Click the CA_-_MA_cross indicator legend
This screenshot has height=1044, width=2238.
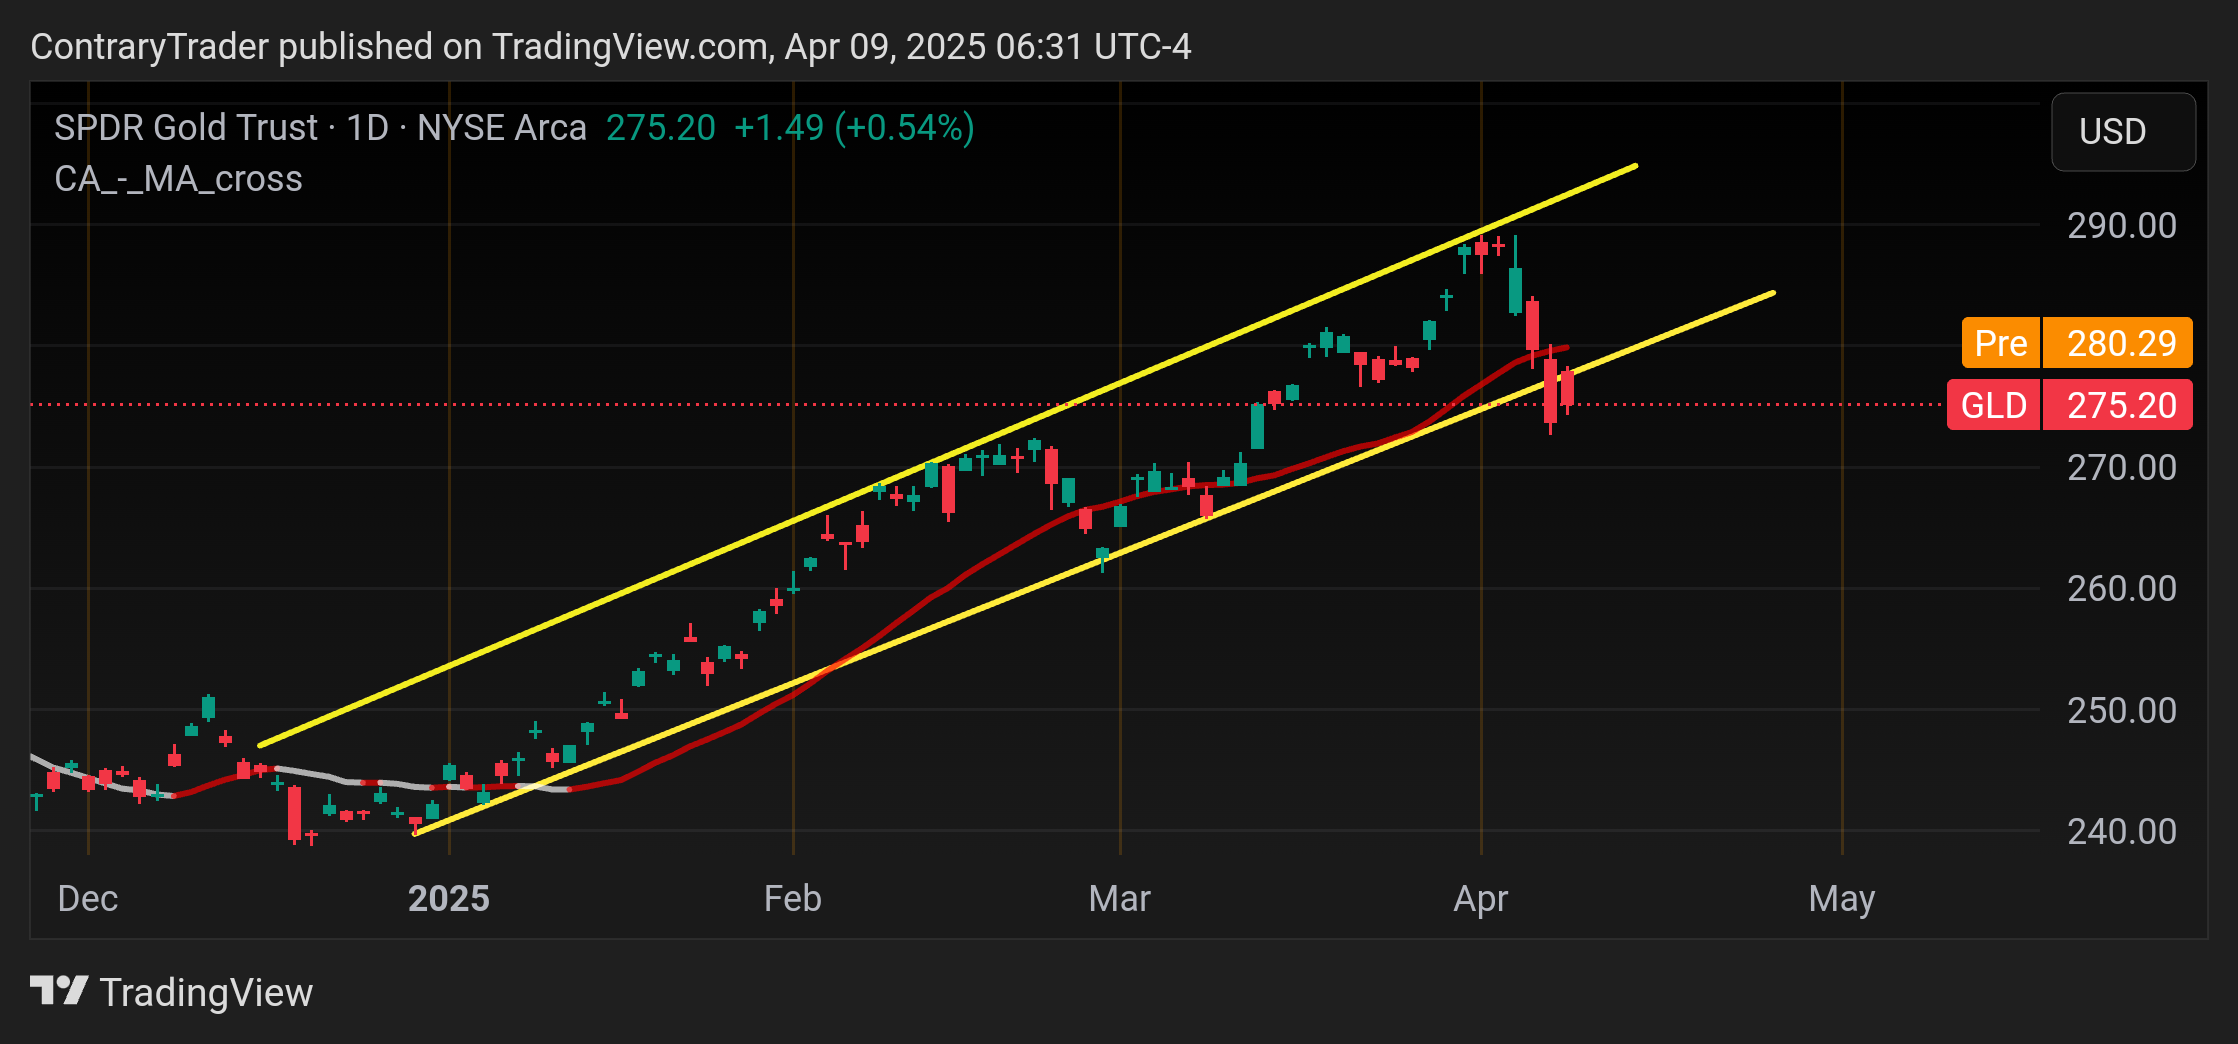click(178, 179)
